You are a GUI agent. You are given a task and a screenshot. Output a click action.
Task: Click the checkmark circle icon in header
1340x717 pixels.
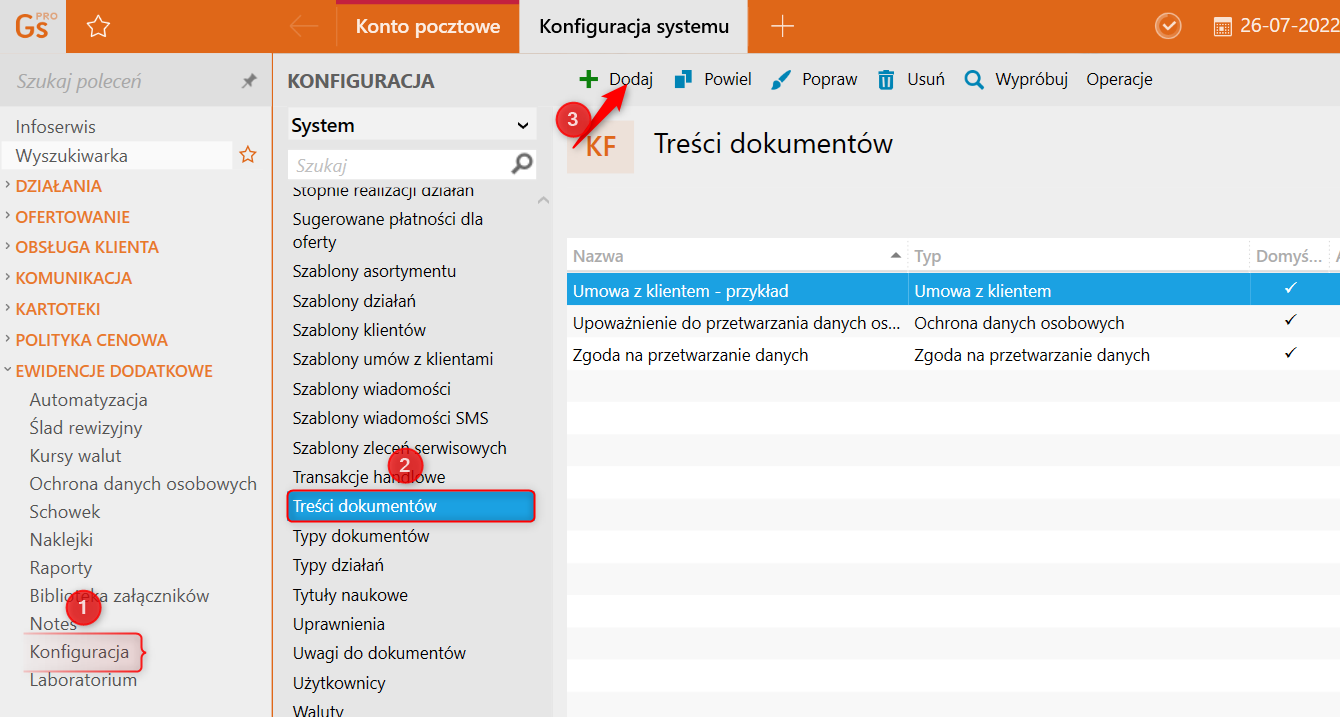(1168, 27)
